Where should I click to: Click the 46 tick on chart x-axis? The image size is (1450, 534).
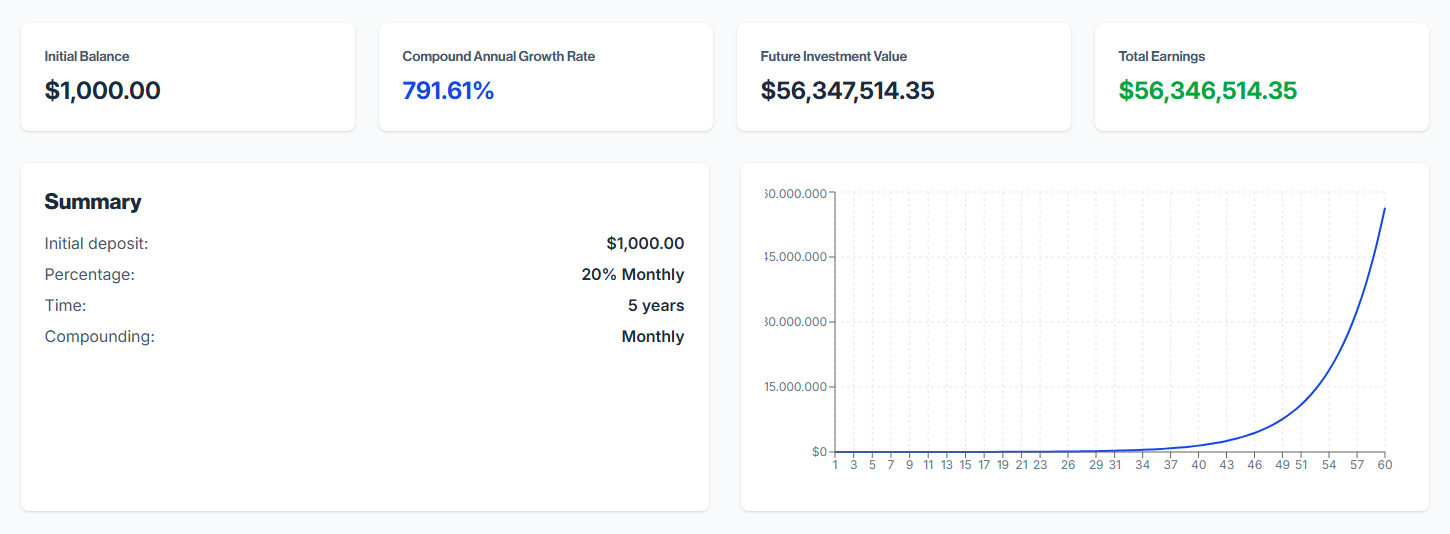[x=1254, y=465]
